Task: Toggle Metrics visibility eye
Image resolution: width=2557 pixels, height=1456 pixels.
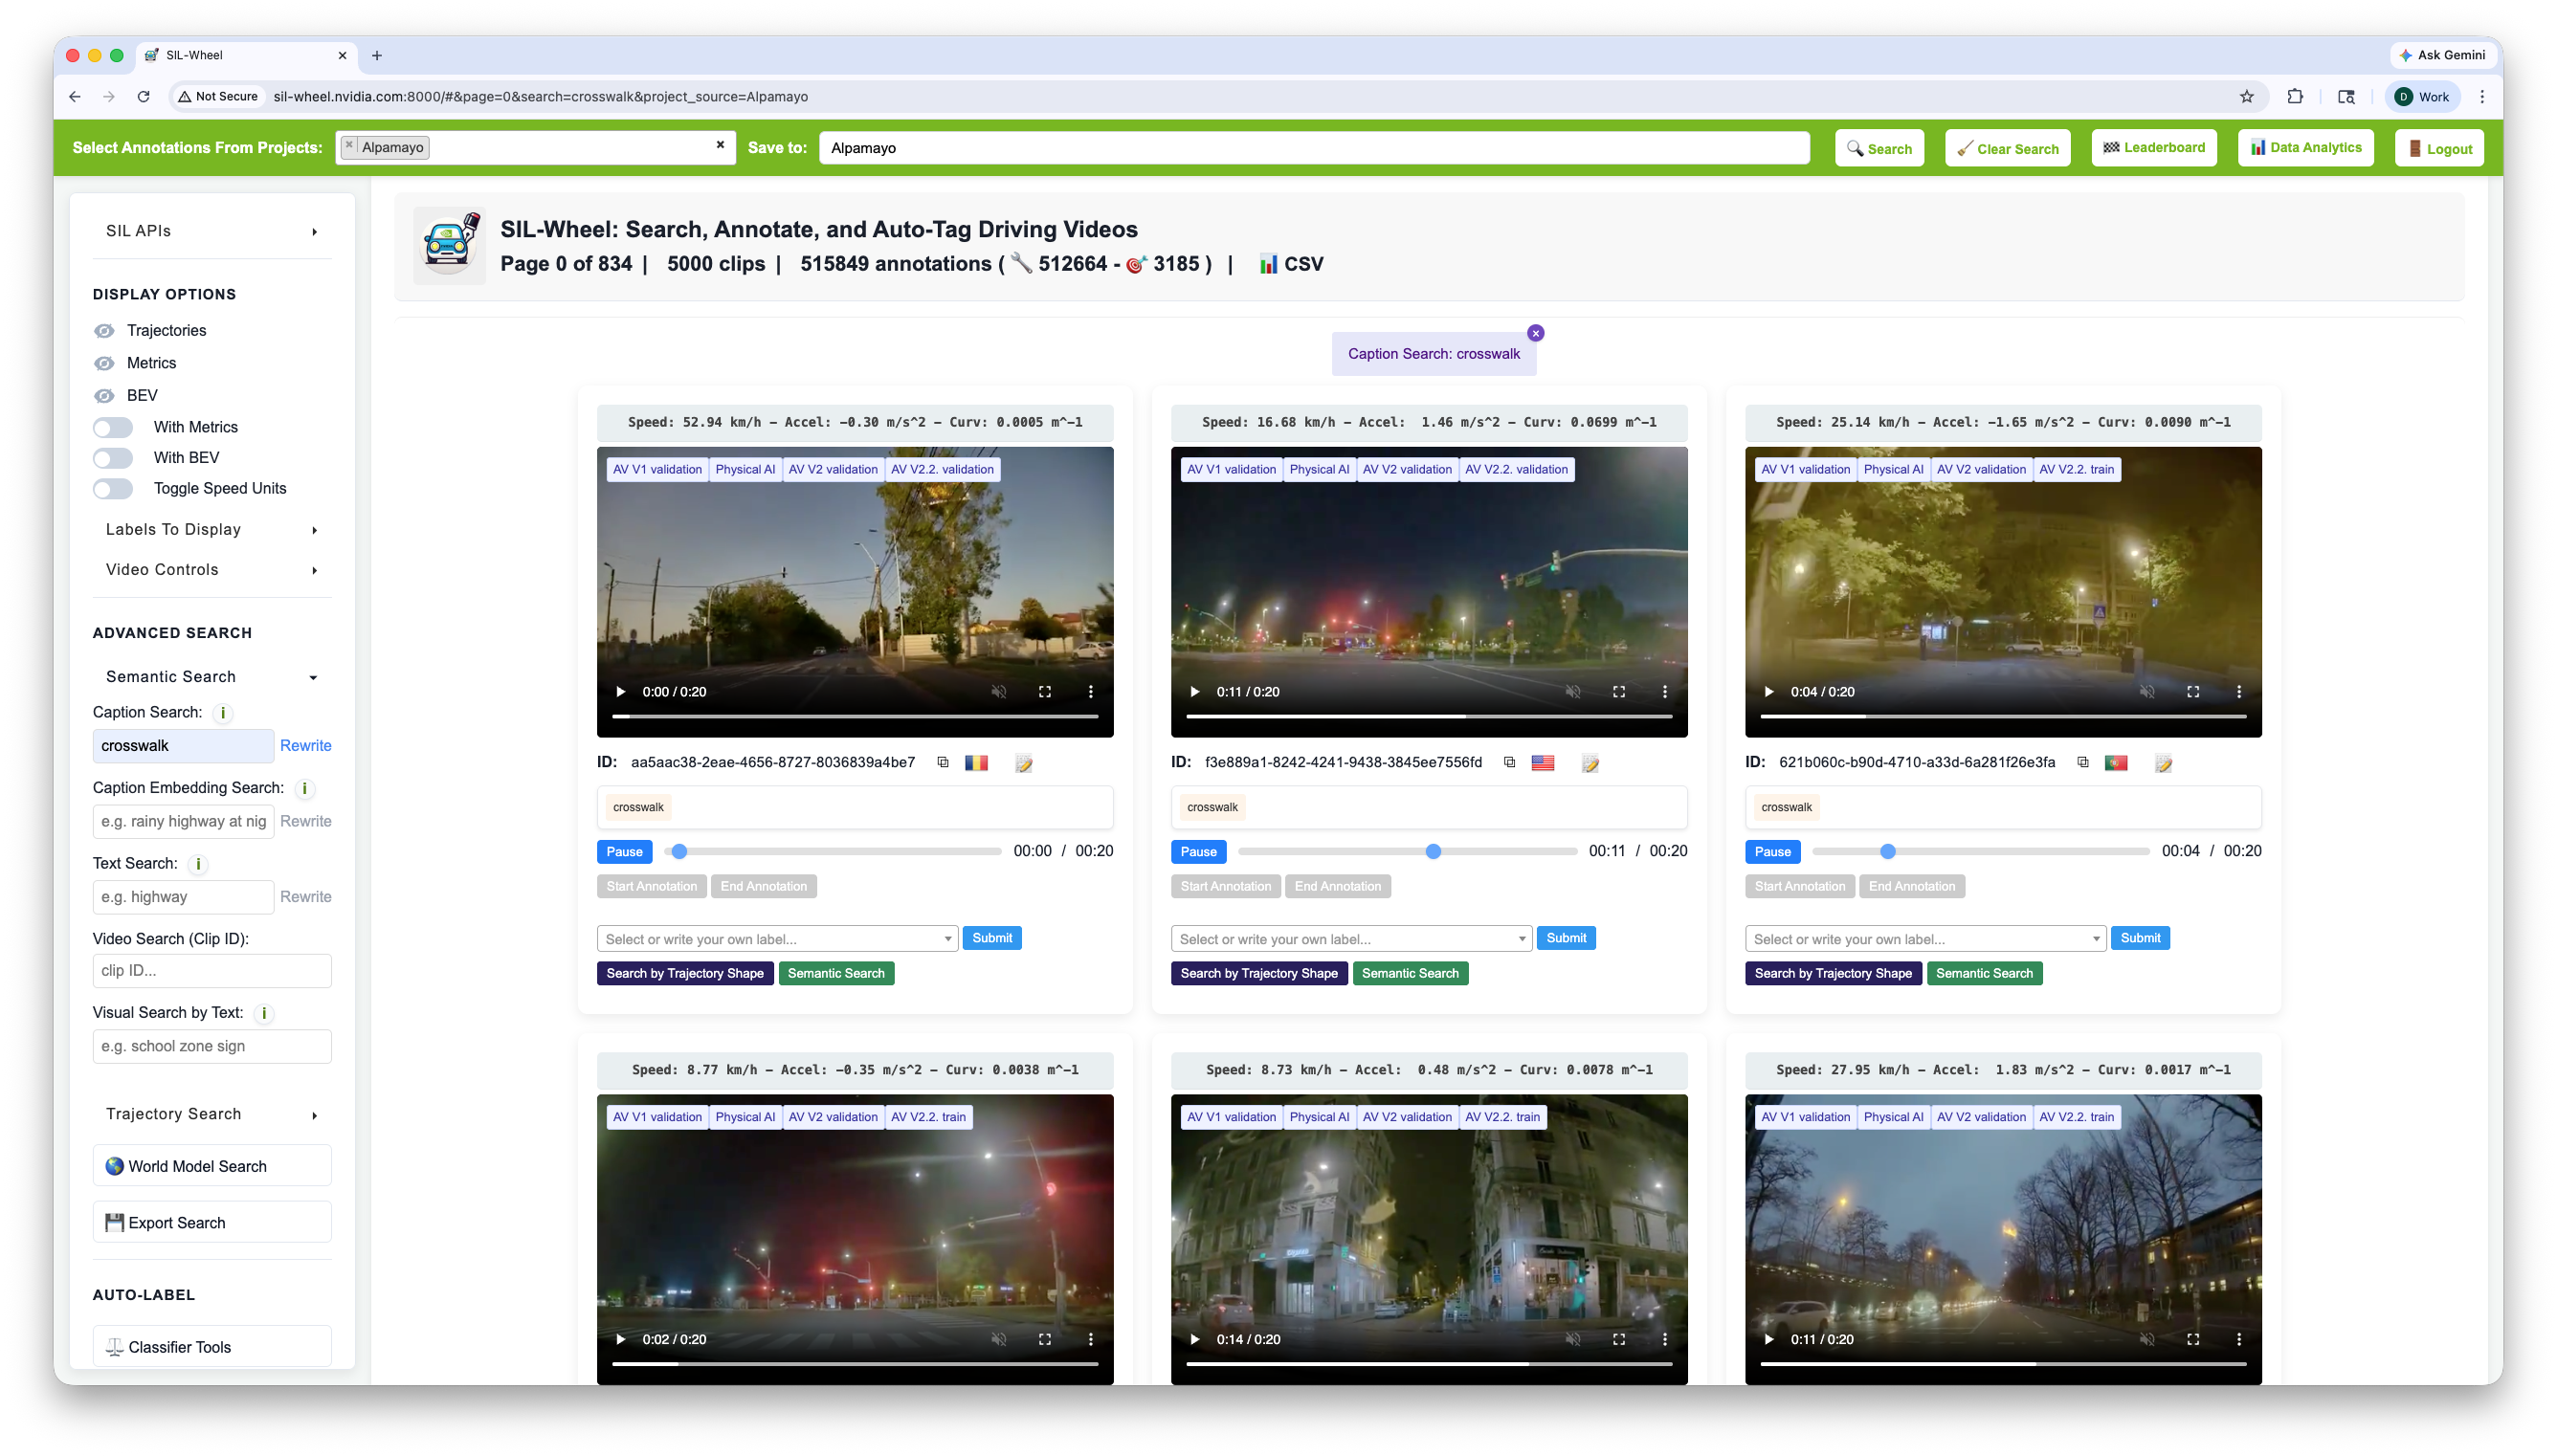Action: point(104,364)
